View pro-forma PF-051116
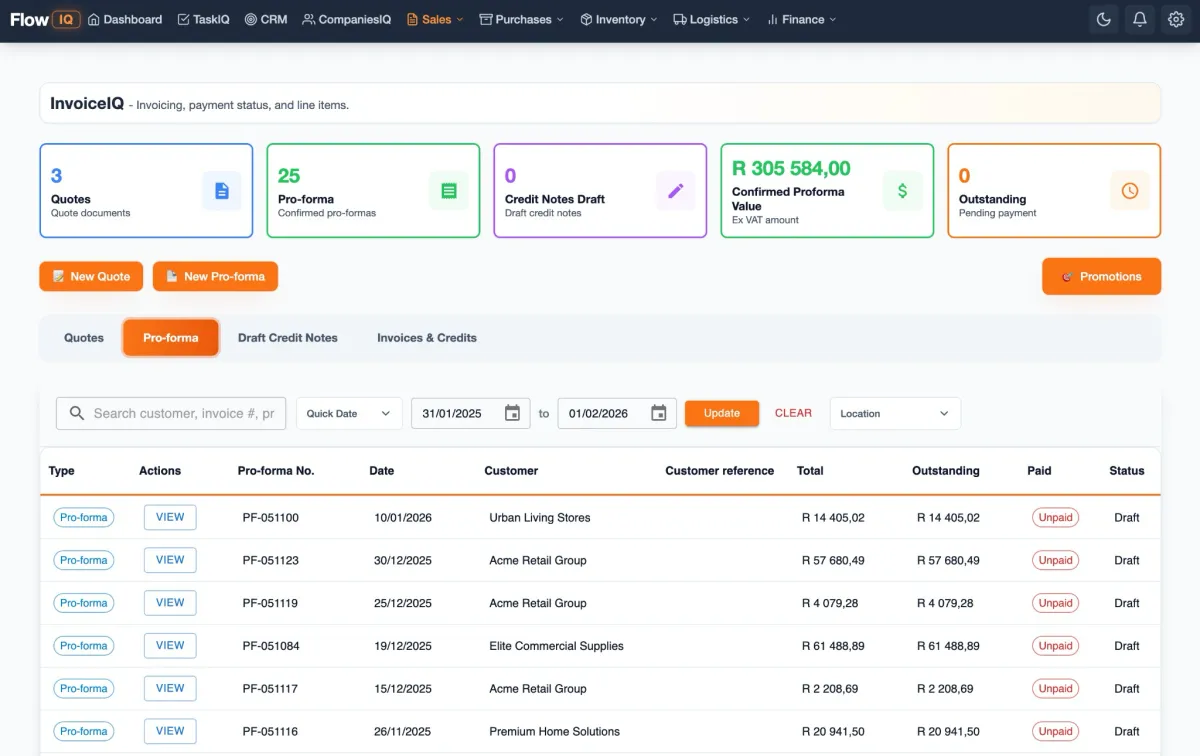The width and height of the screenshot is (1200, 756). pos(170,731)
